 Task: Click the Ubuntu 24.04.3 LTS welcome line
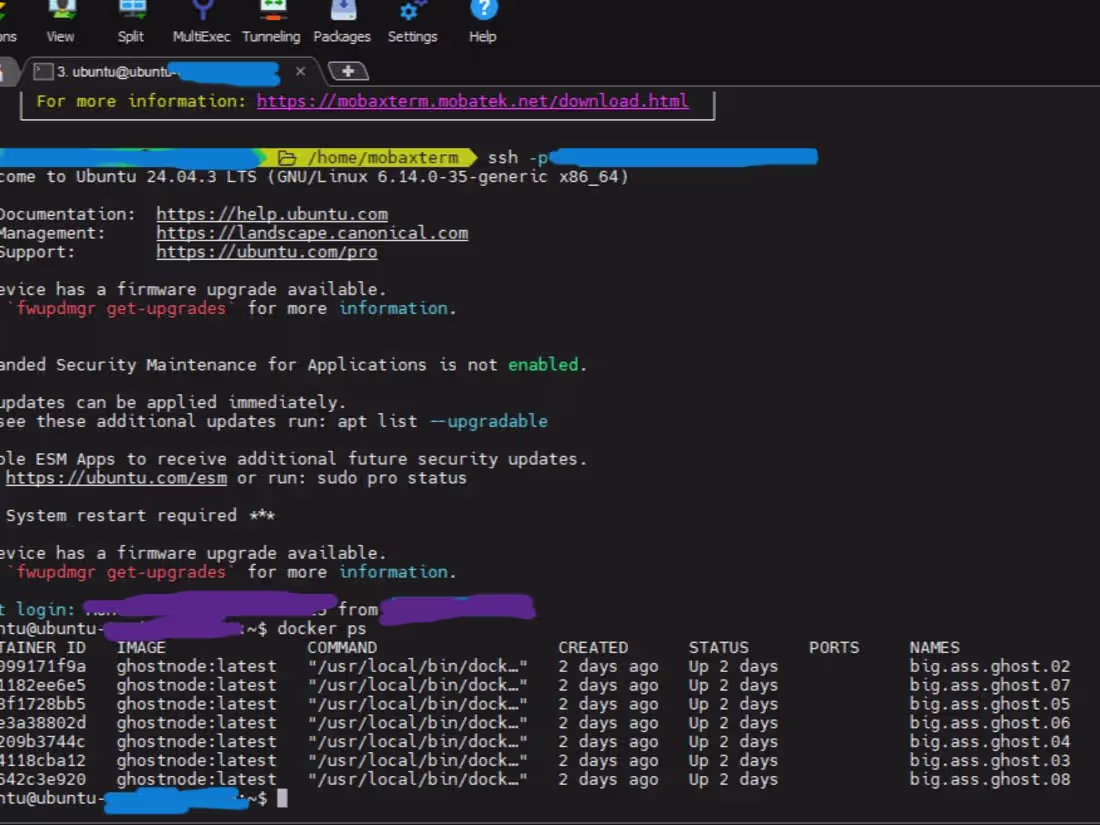(314, 177)
